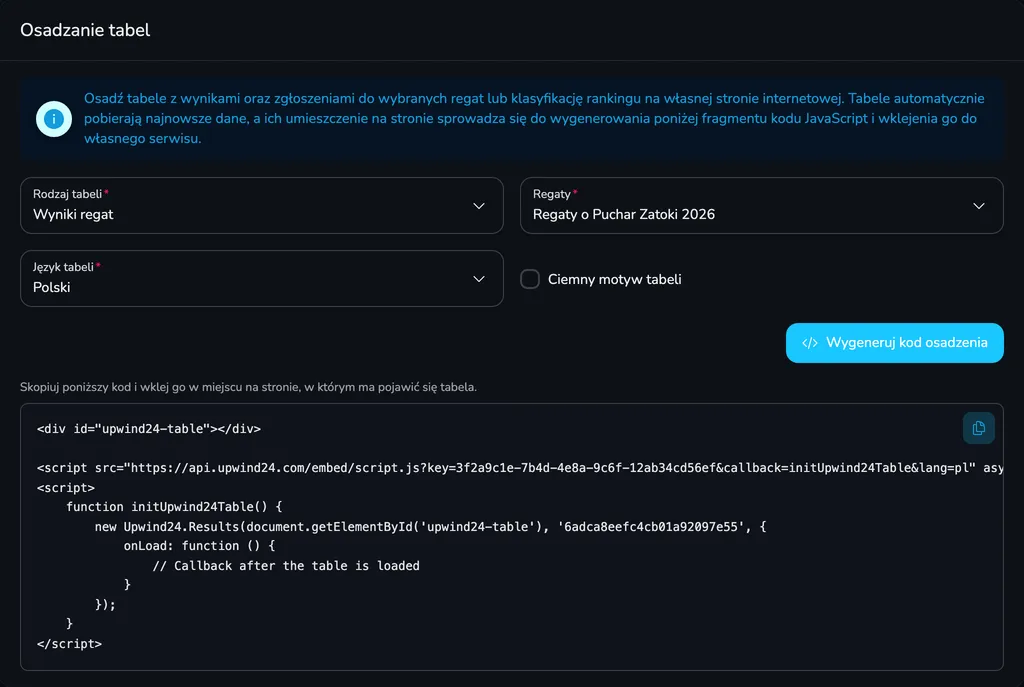
Task: Click the blue info circle icon
Action: (x=54, y=119)
